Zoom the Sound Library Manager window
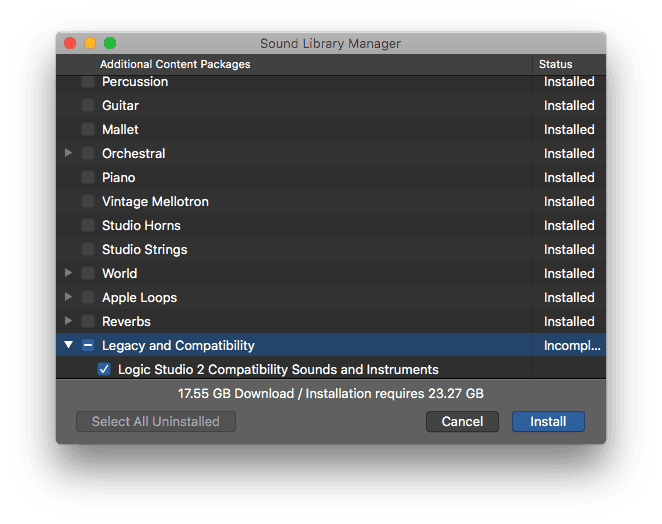 pyautogui.click(x=110, y=43)
